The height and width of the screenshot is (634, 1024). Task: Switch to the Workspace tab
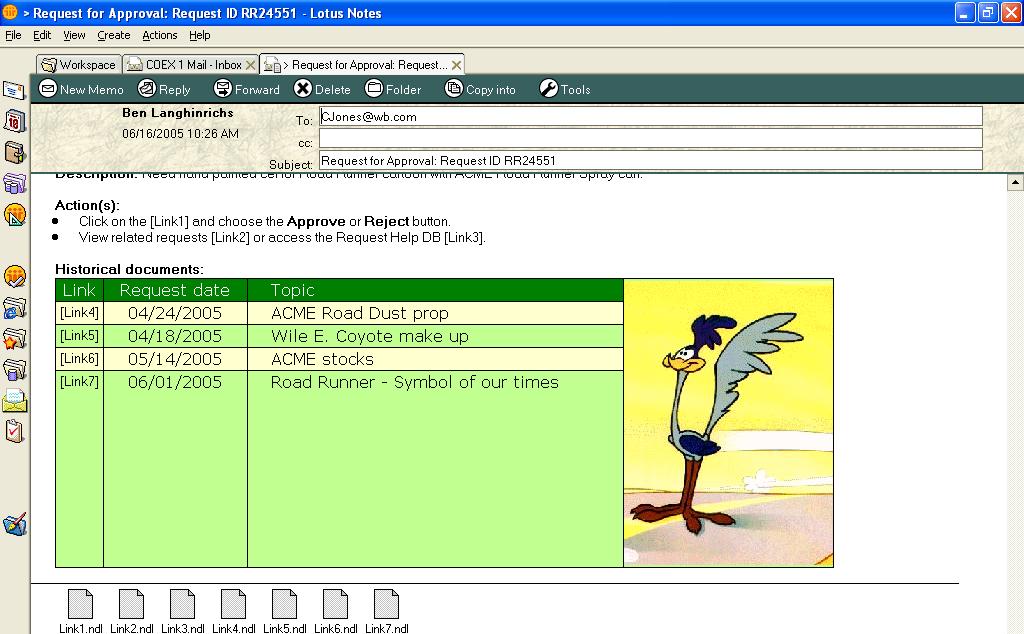click(79, 65)
